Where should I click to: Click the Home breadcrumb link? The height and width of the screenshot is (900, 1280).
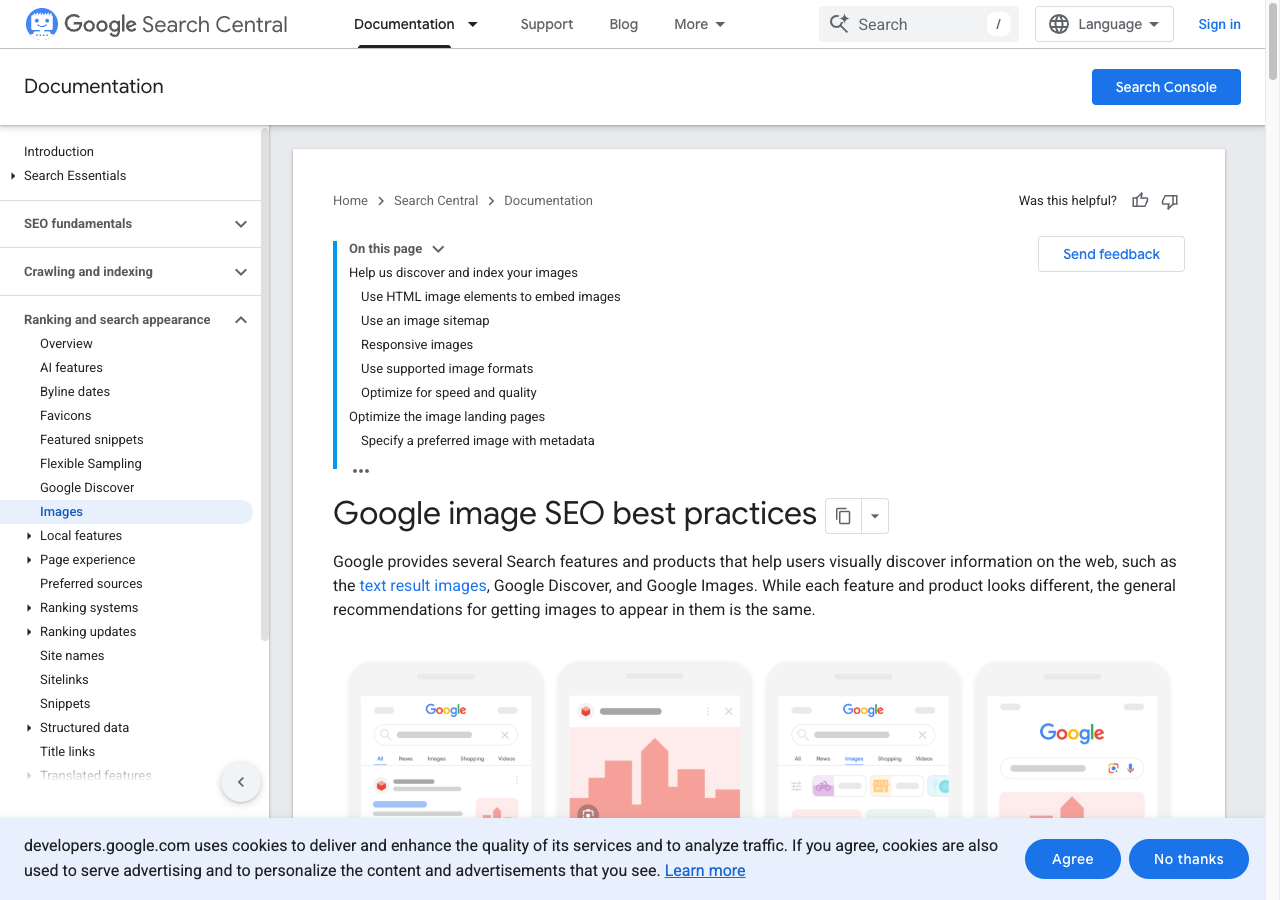[350, 201]
